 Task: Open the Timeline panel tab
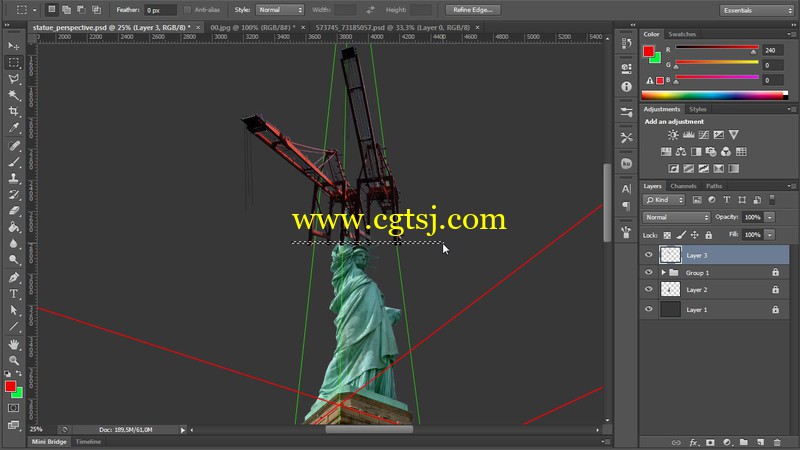coord(88,442)
